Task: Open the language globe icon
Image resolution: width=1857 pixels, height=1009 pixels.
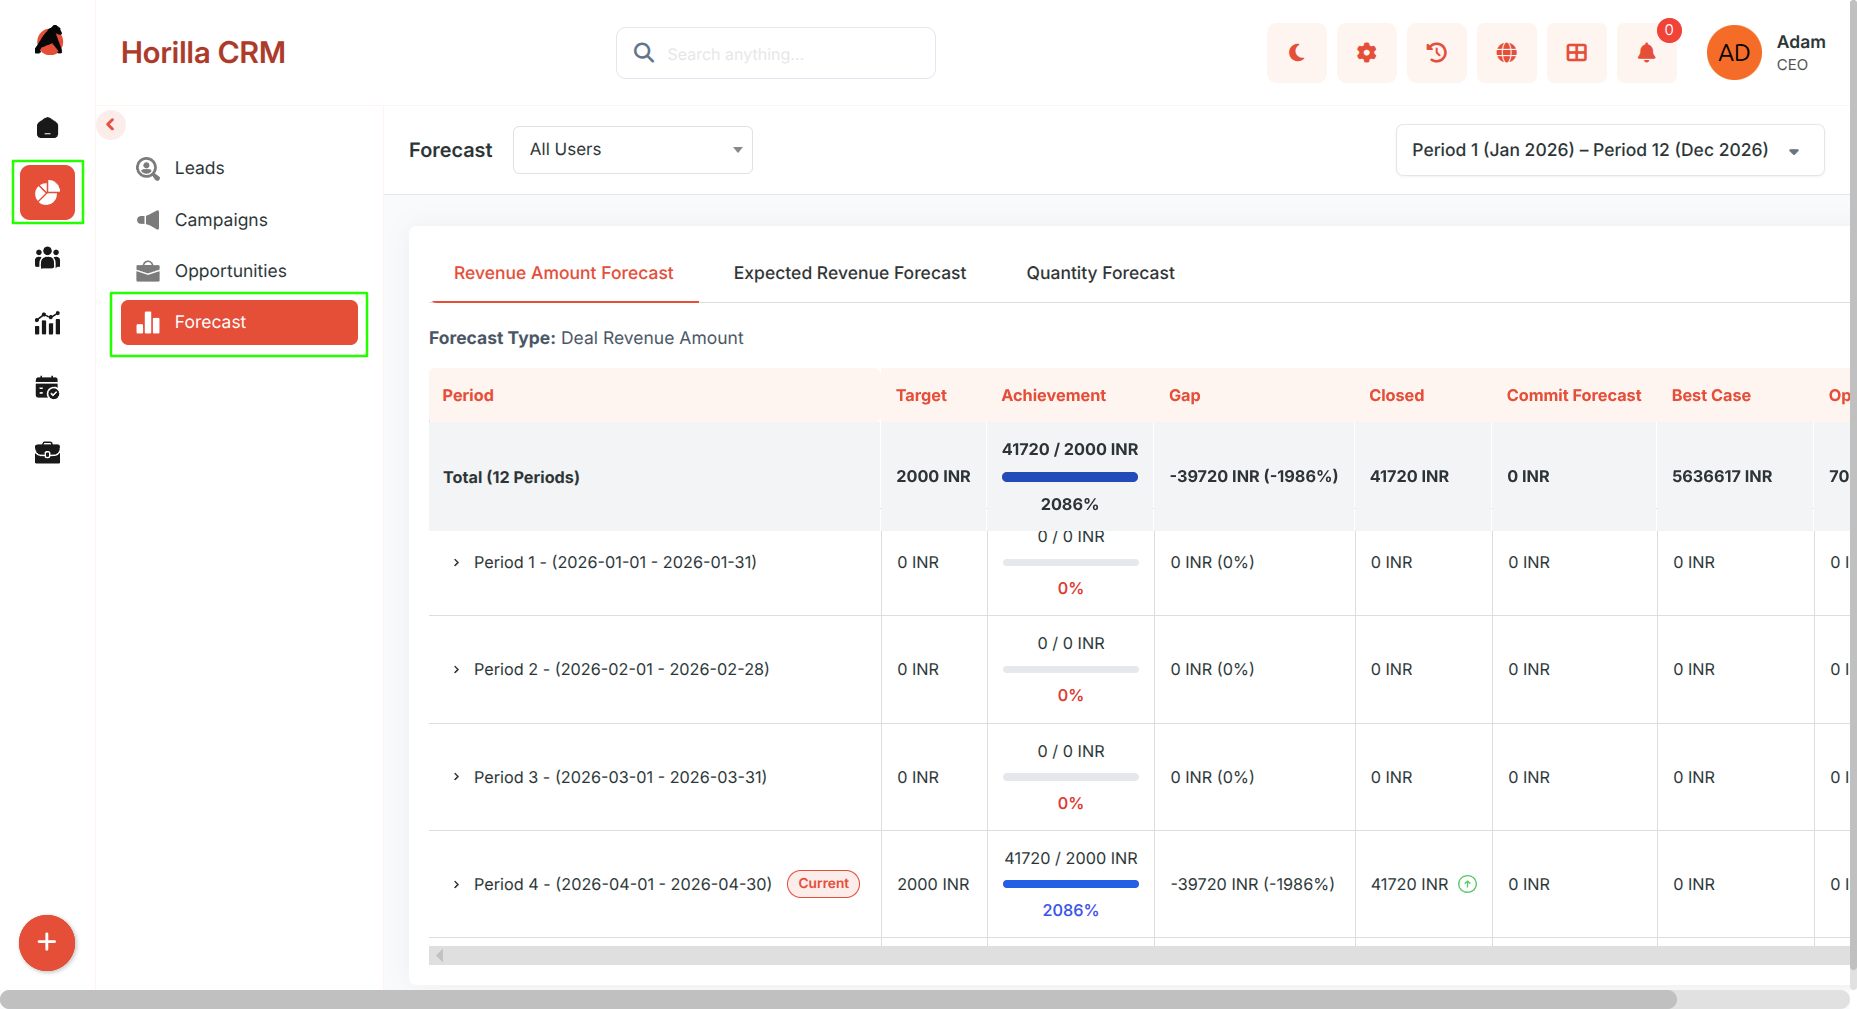Action: point(1506,53)
